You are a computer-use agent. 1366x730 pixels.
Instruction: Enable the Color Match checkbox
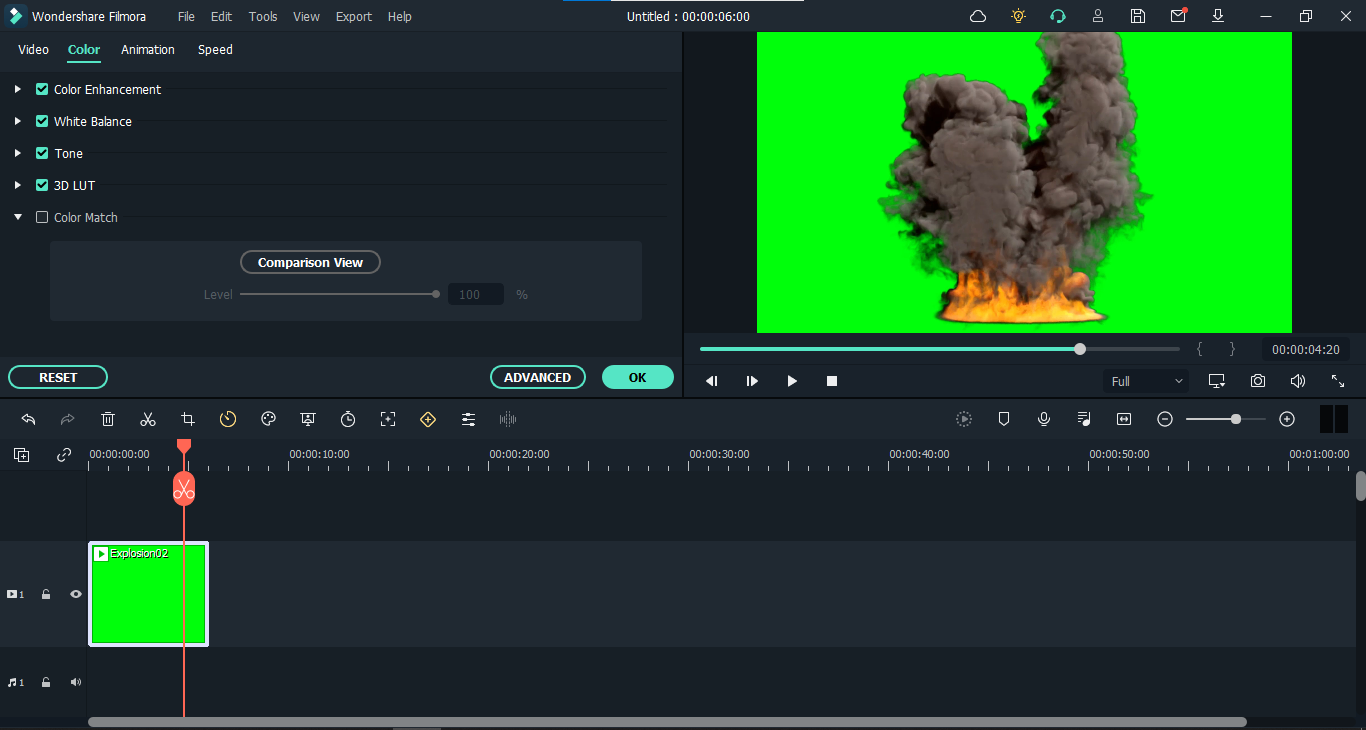(x=42, y=217)
